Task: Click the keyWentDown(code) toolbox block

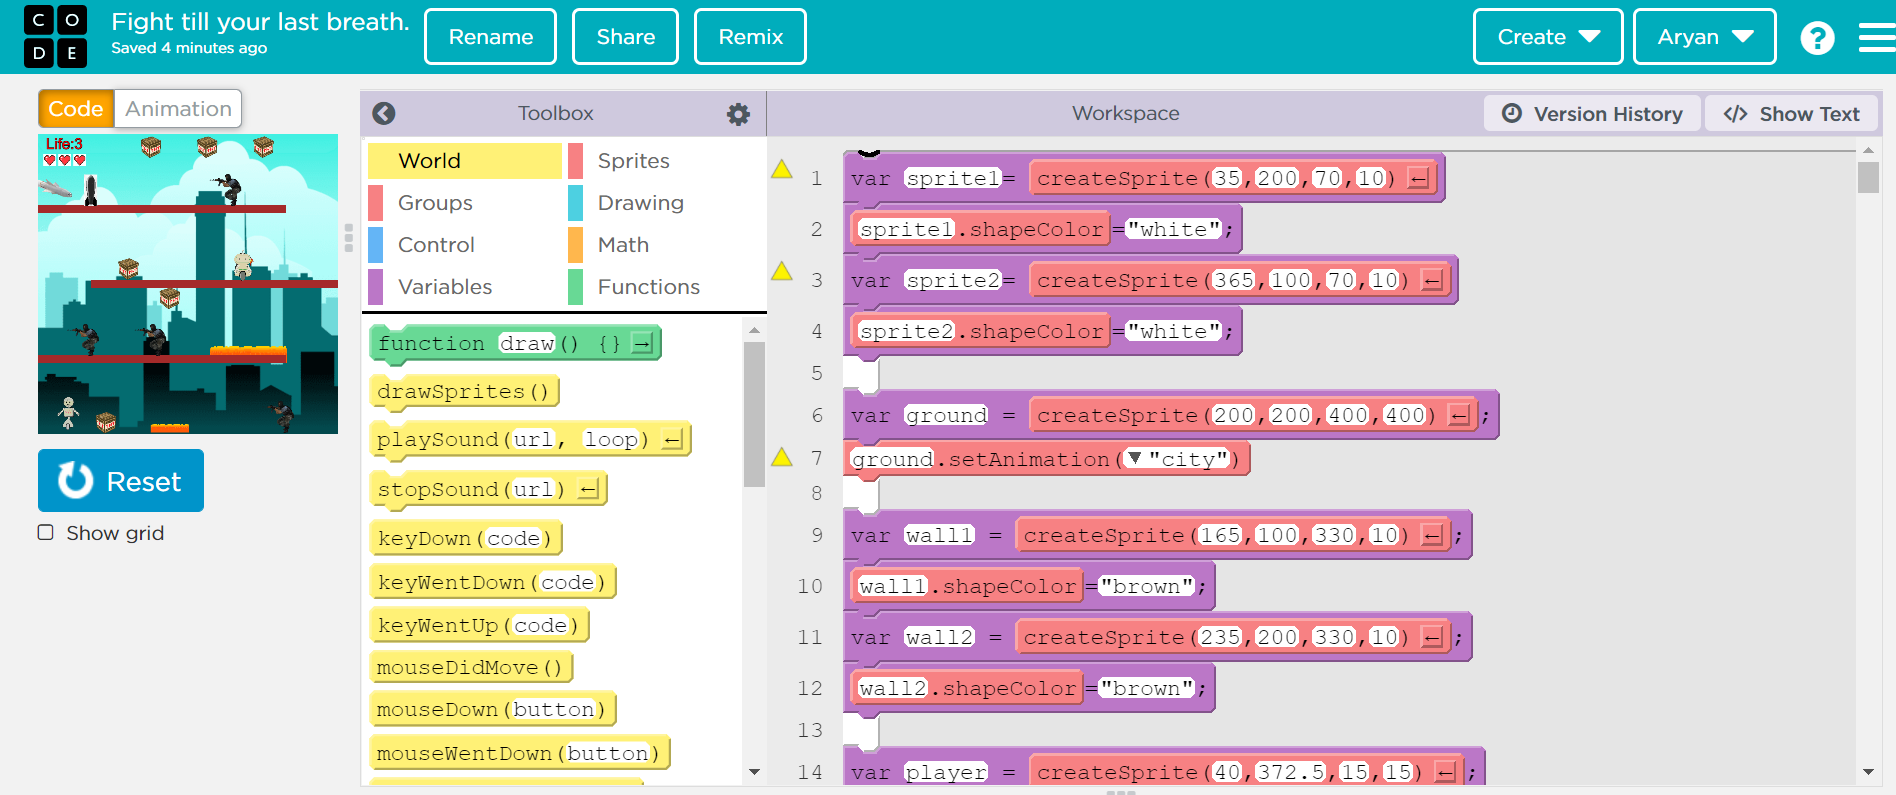Action: coord(493,582)
